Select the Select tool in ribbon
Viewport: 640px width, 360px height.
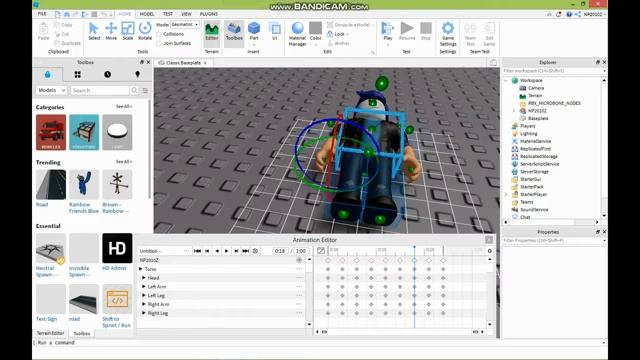pyautogui.click(x=94, y=31)
